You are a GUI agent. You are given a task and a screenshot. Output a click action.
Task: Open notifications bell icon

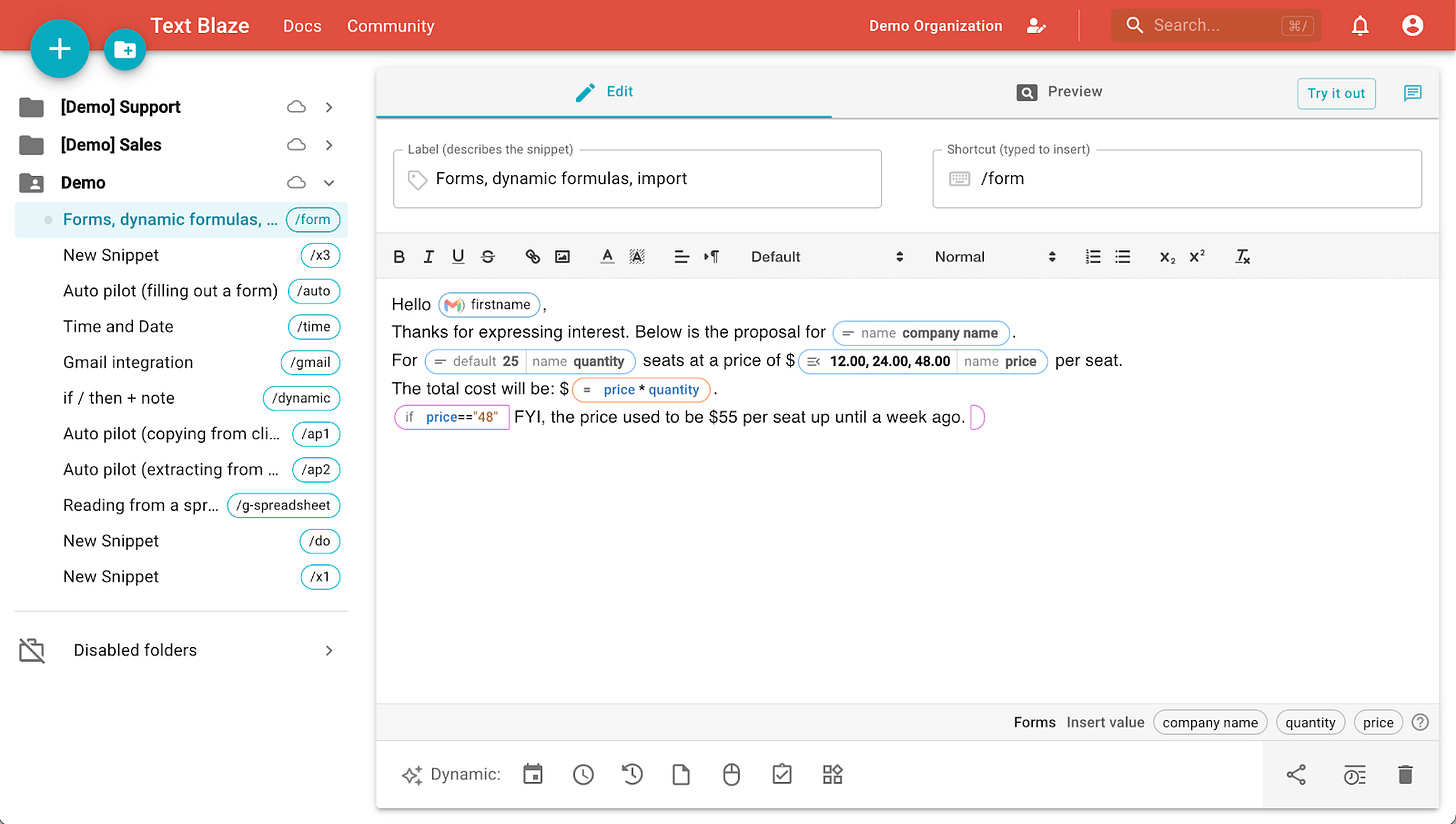click(x=1360, y=26)
